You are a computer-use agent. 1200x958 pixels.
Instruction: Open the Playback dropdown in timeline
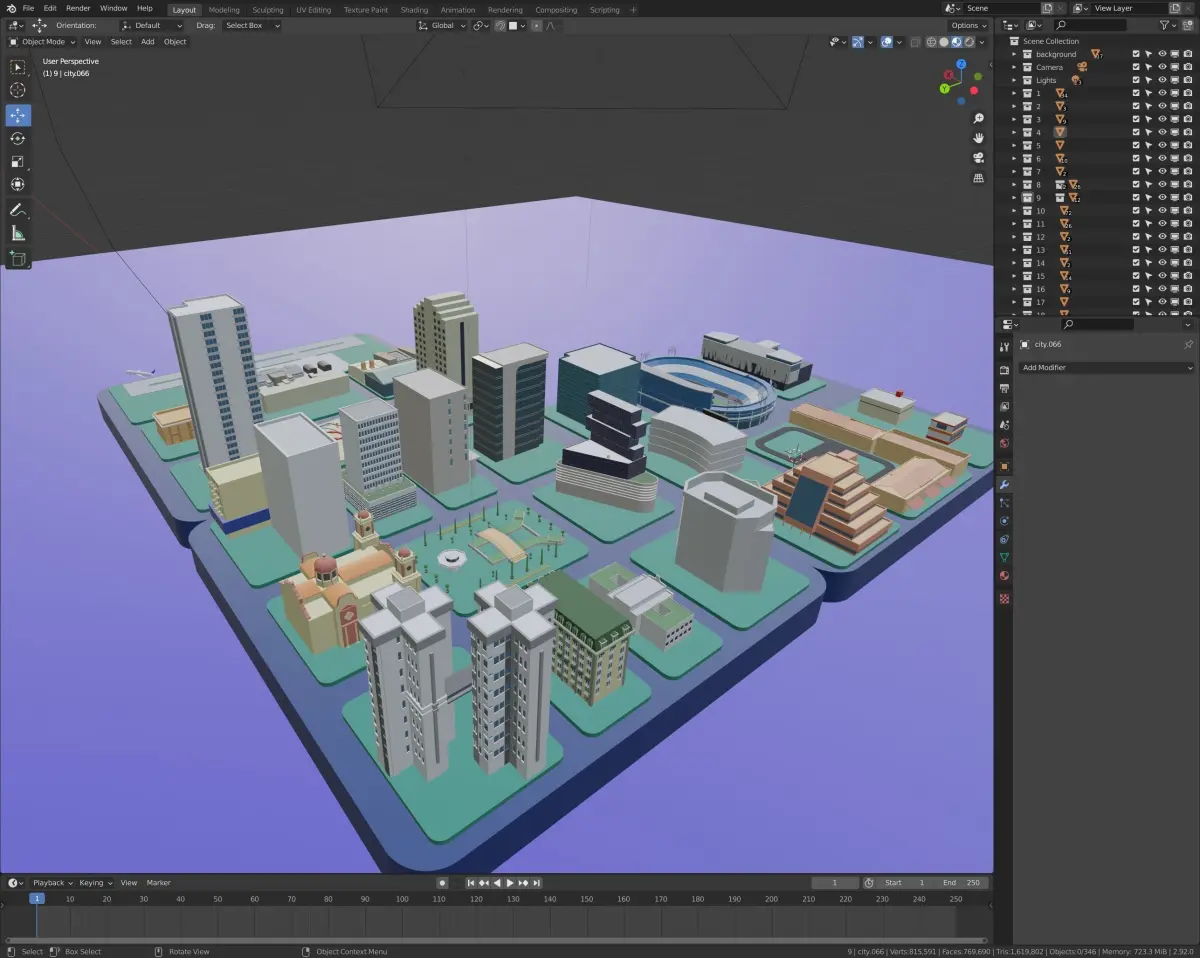pos(52,883)
